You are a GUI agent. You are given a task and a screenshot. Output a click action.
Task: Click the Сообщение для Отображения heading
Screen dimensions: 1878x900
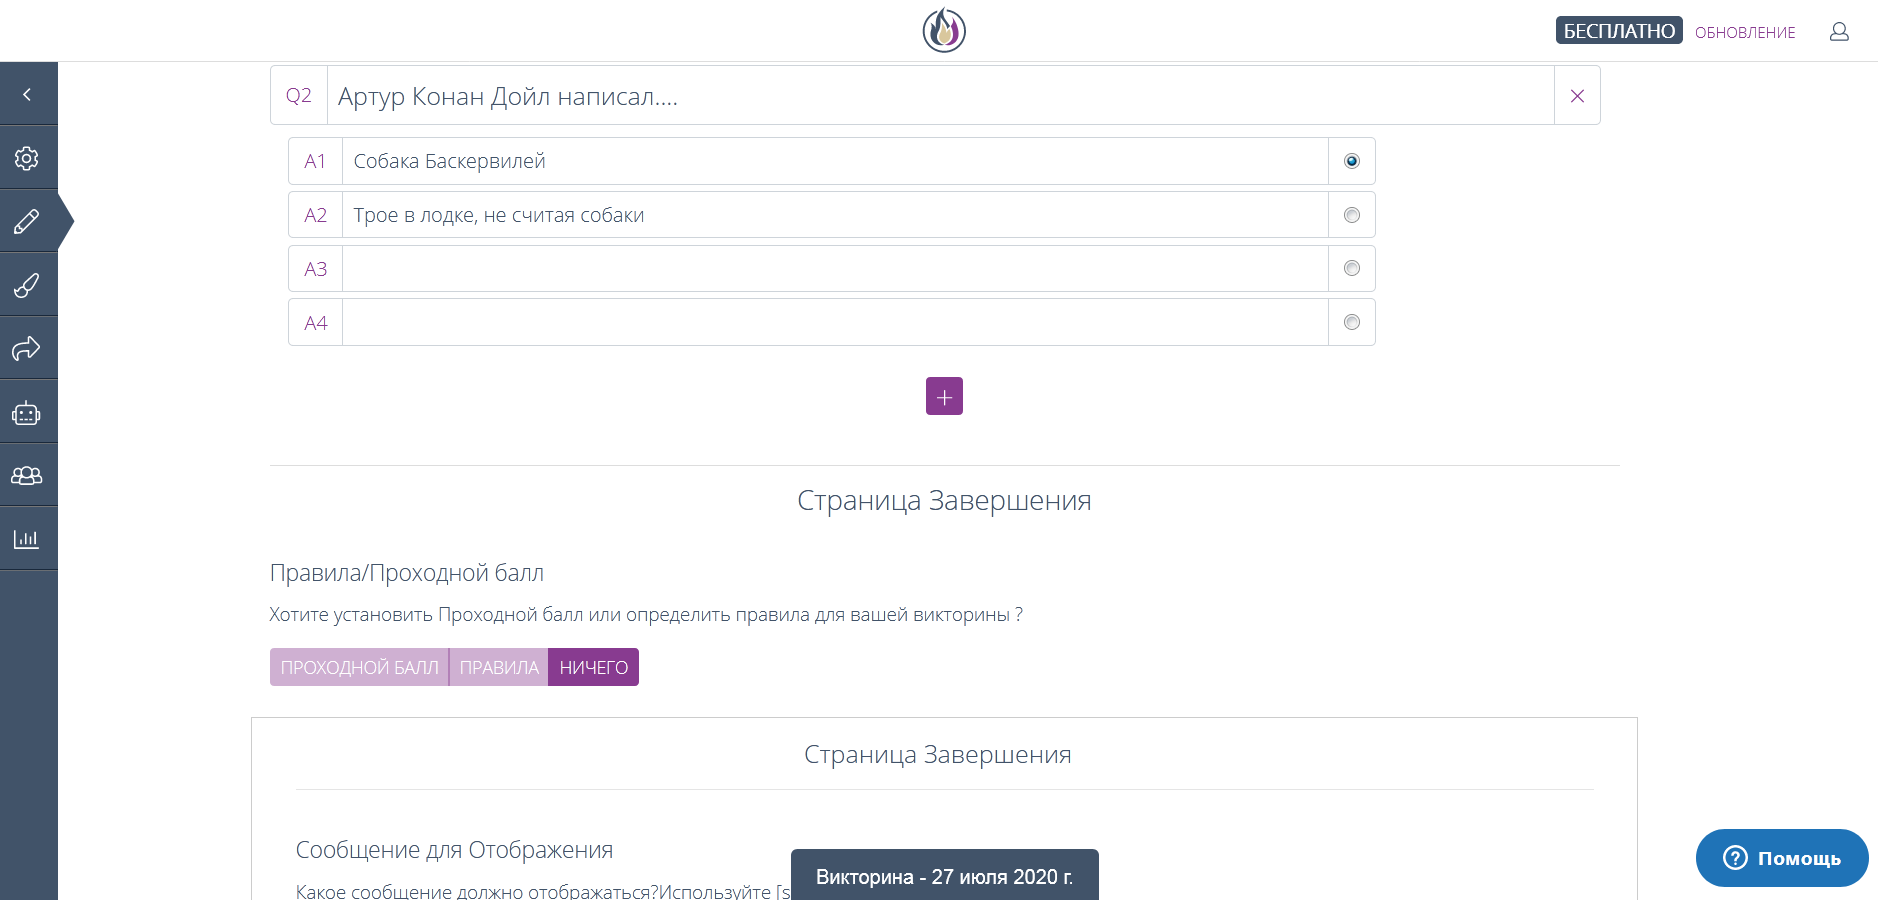point(454,850)
